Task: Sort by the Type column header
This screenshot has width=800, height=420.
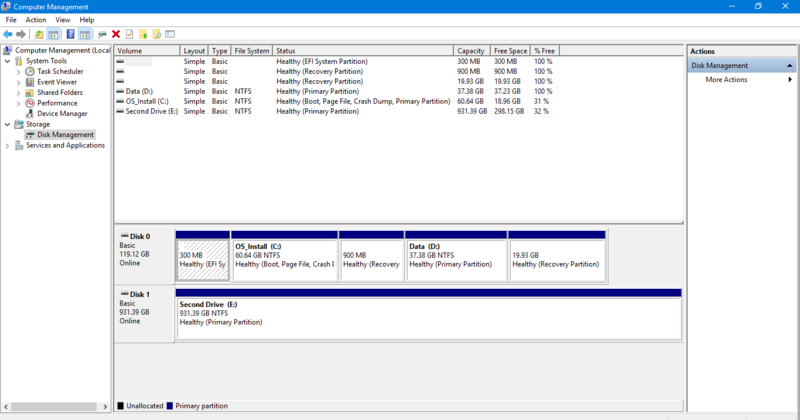Action: pyautogui.click(x=219, y=51)
